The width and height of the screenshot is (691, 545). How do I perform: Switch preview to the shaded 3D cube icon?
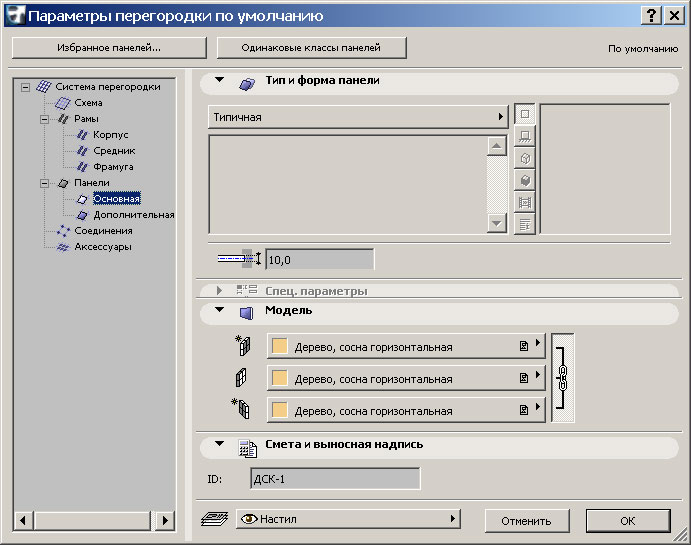point(524,181)
